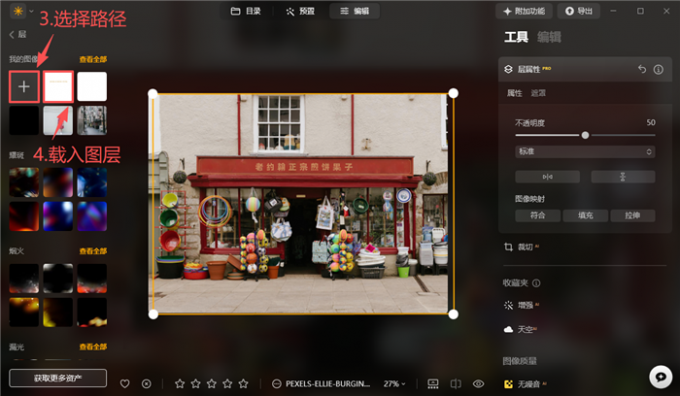Screen dimensions: 680x396
Task: Click the Luminar sun logo icon
Action: (x=18, y=10)
